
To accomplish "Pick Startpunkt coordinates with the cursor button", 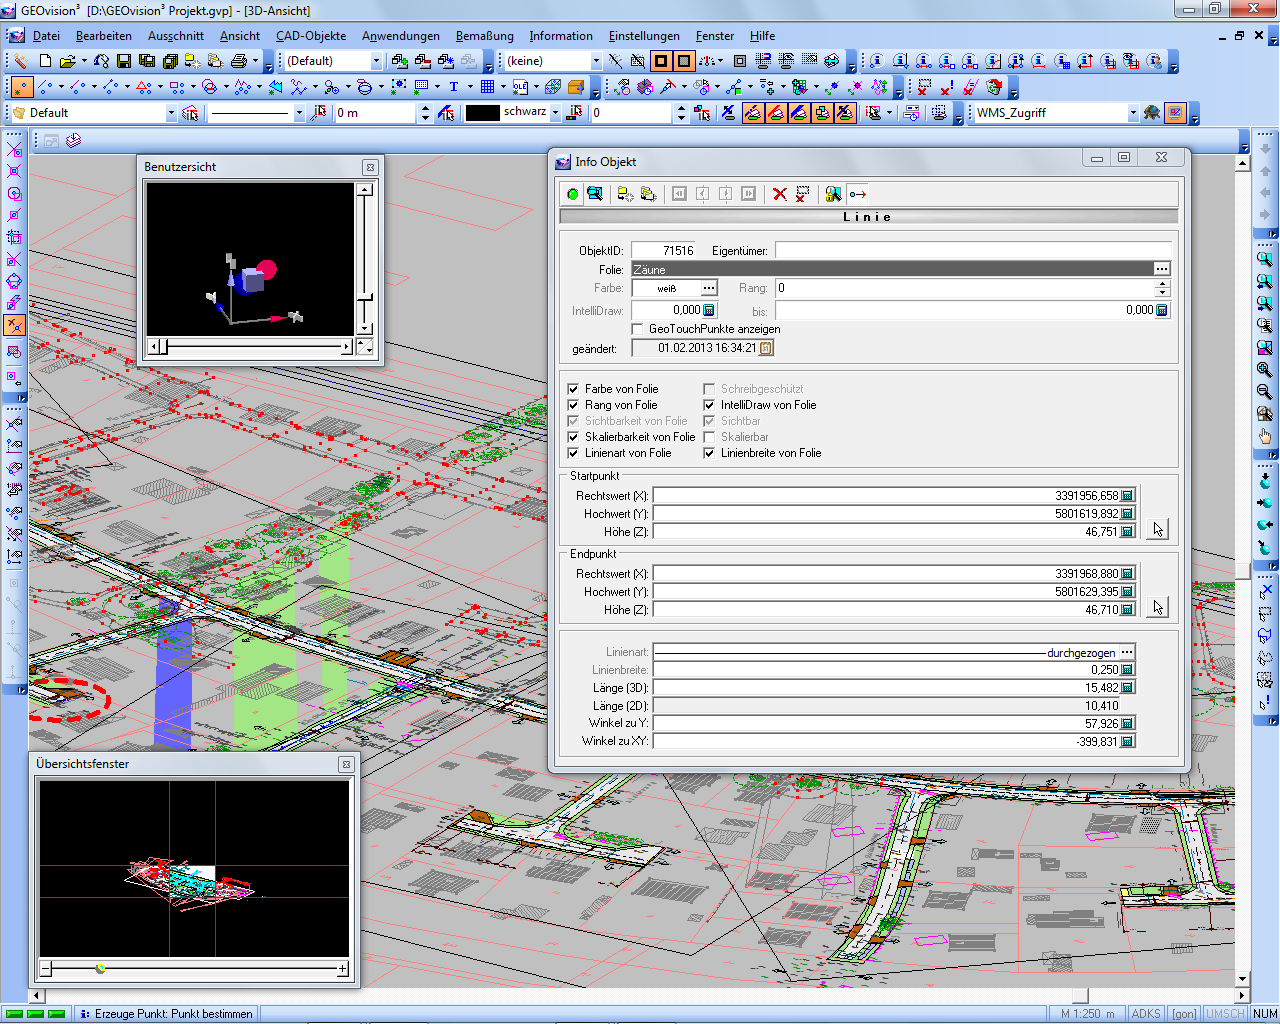I will tap(1158, 529).
